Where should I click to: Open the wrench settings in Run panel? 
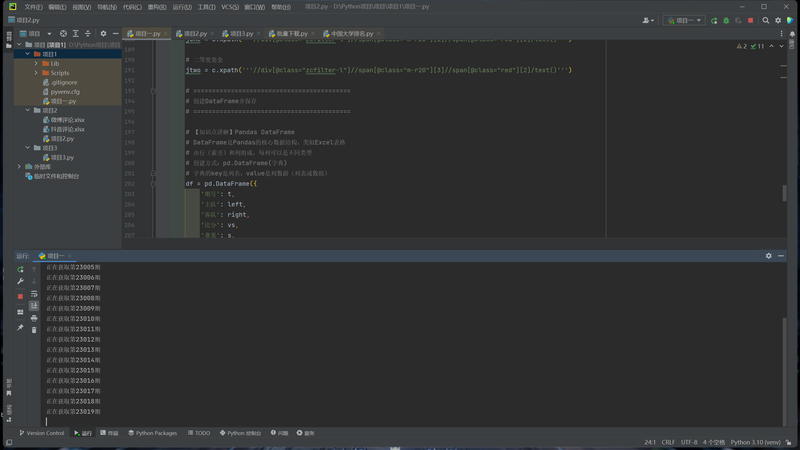tap(20, 282)
